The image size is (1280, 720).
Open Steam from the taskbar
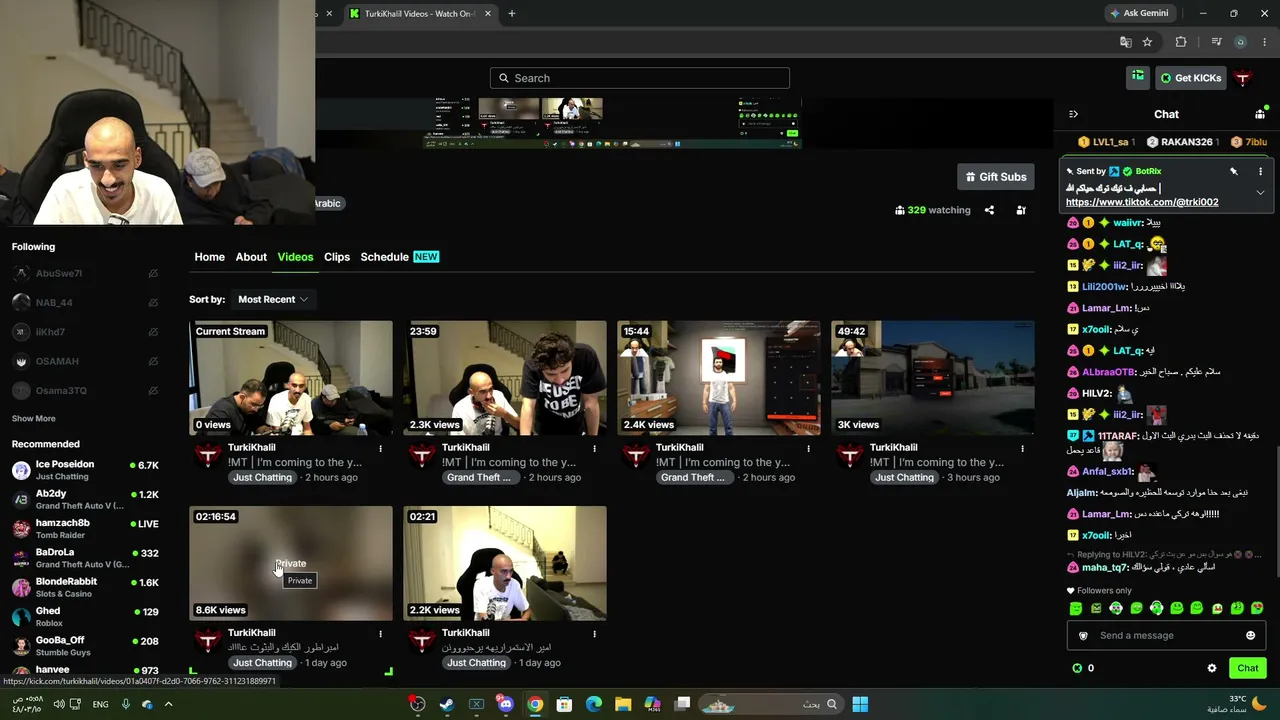pyautogui.click(x=447, y=705)
